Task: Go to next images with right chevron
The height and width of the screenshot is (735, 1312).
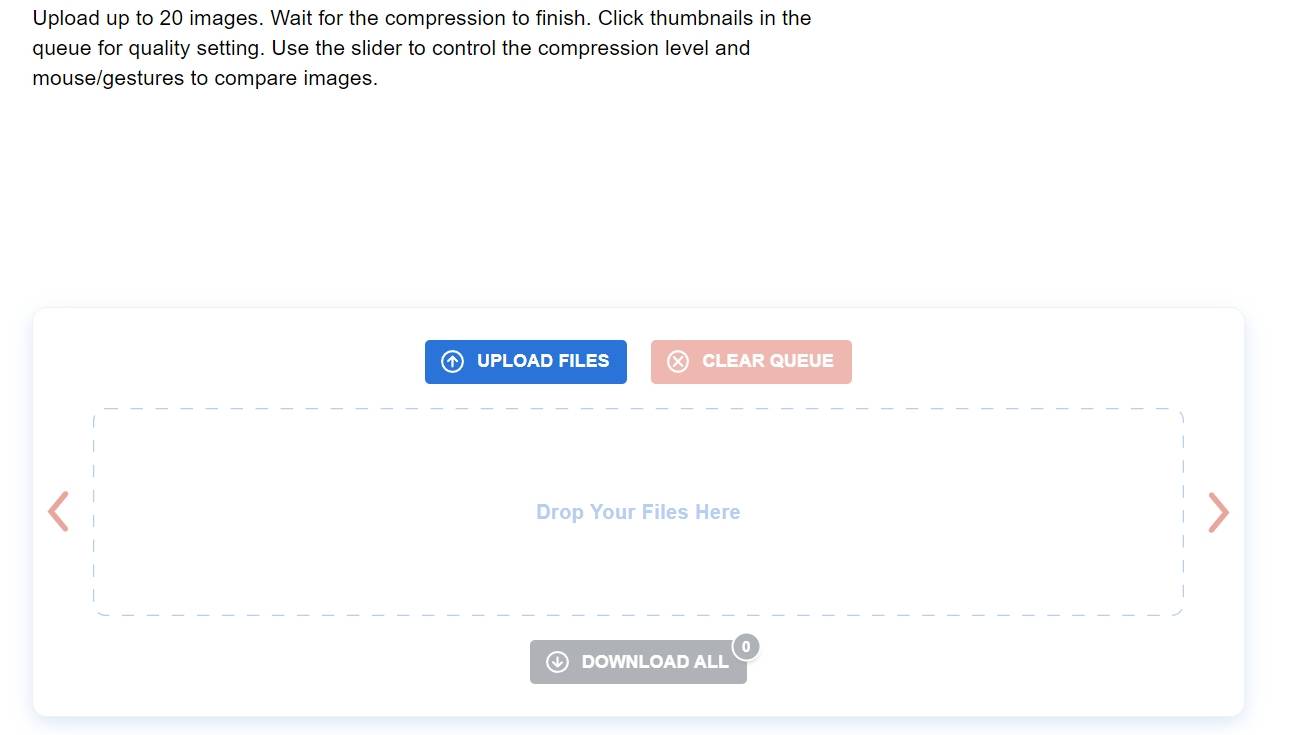Action: tap(1218, 512)
